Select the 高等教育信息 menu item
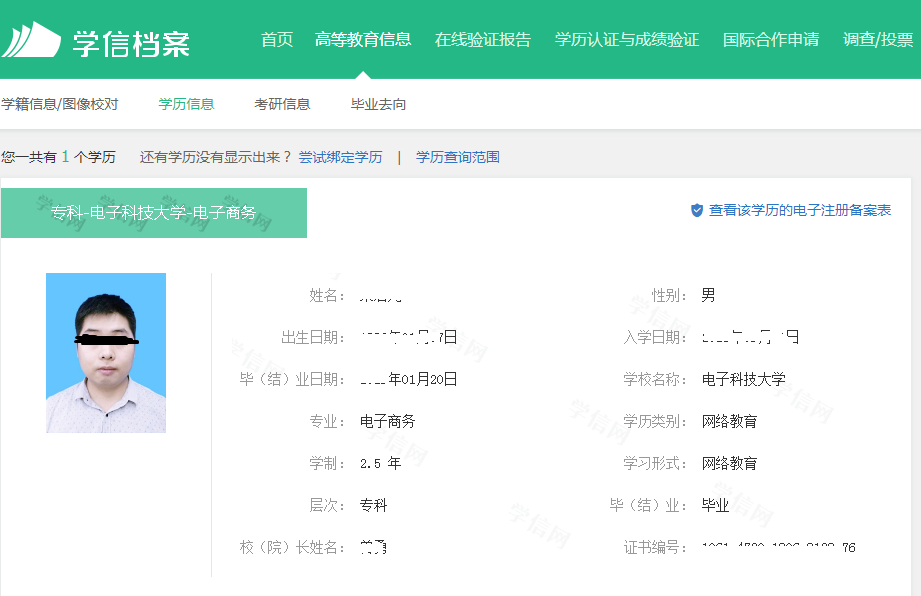This screenshot has height=596, width=921. 363,40
